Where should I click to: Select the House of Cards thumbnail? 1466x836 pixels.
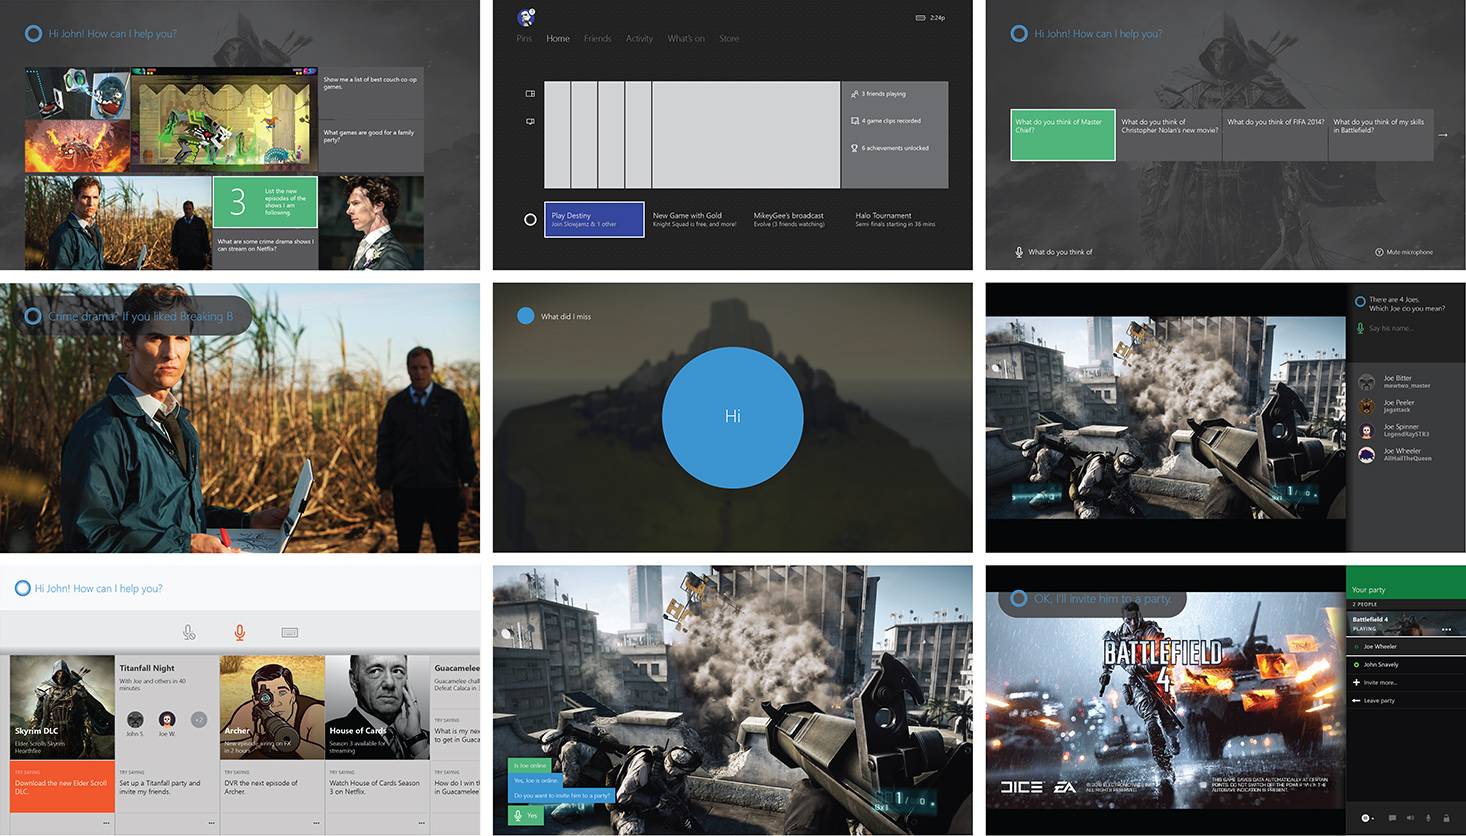point(377,706)
